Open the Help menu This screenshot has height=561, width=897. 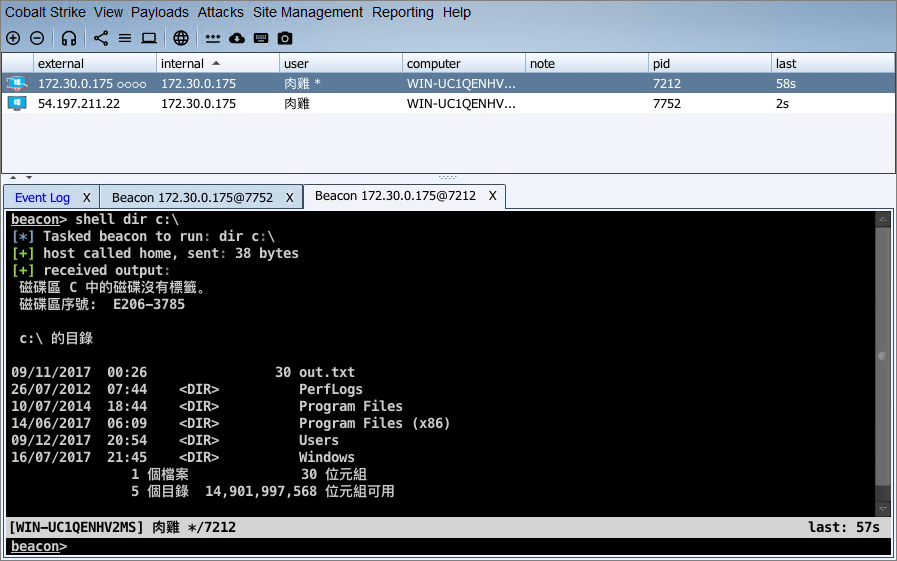[457, 12]
